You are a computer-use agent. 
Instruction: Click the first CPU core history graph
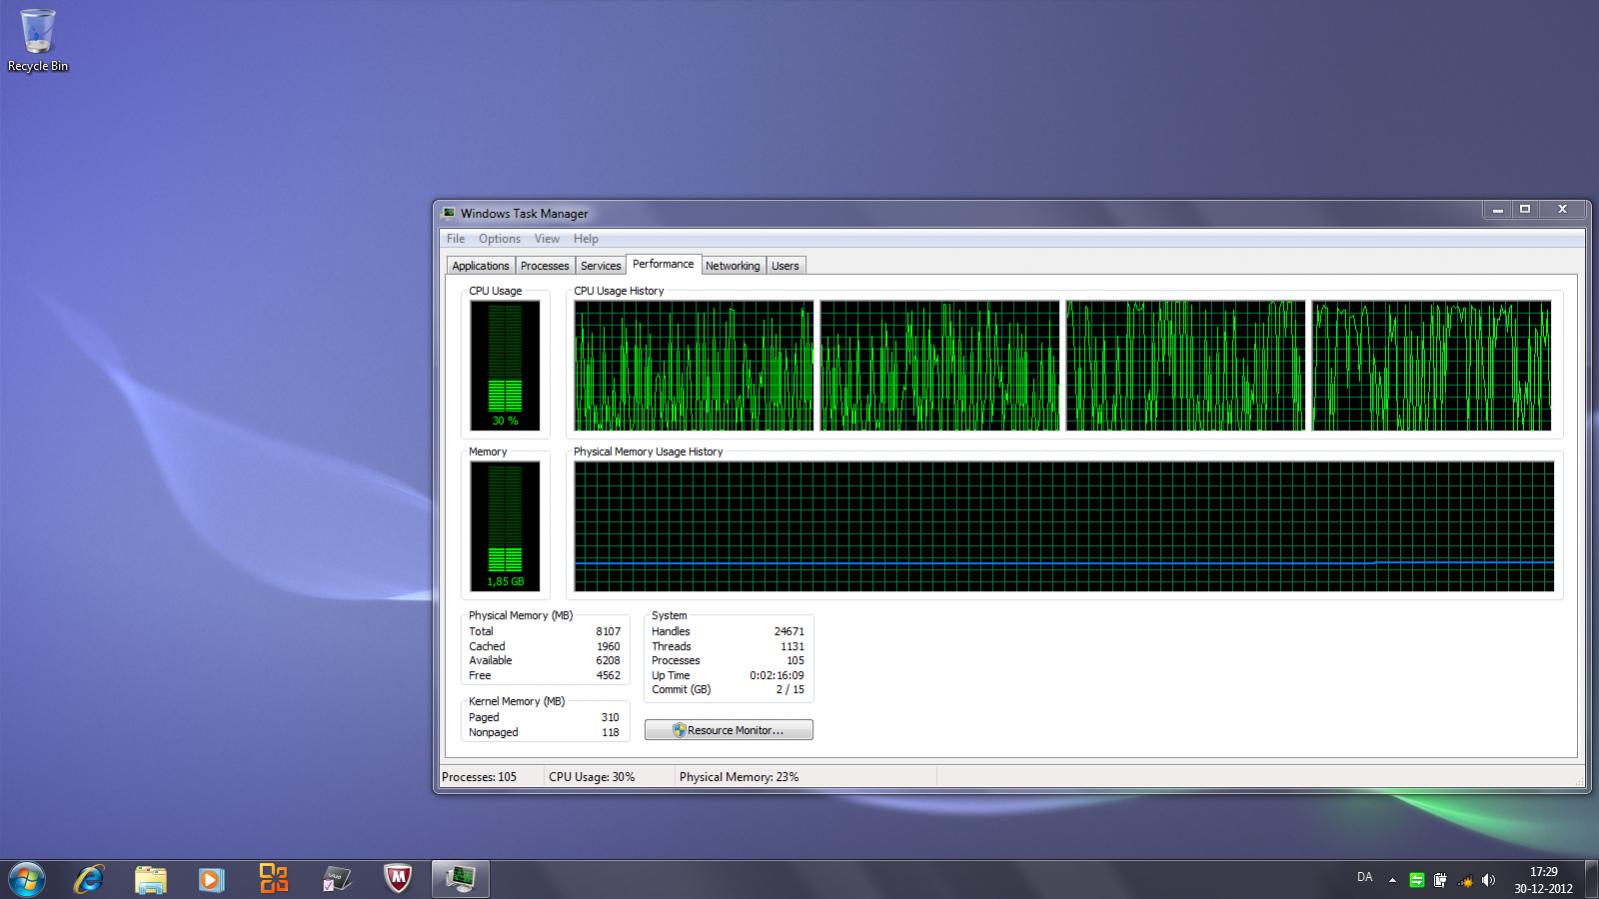pos(694,366)
